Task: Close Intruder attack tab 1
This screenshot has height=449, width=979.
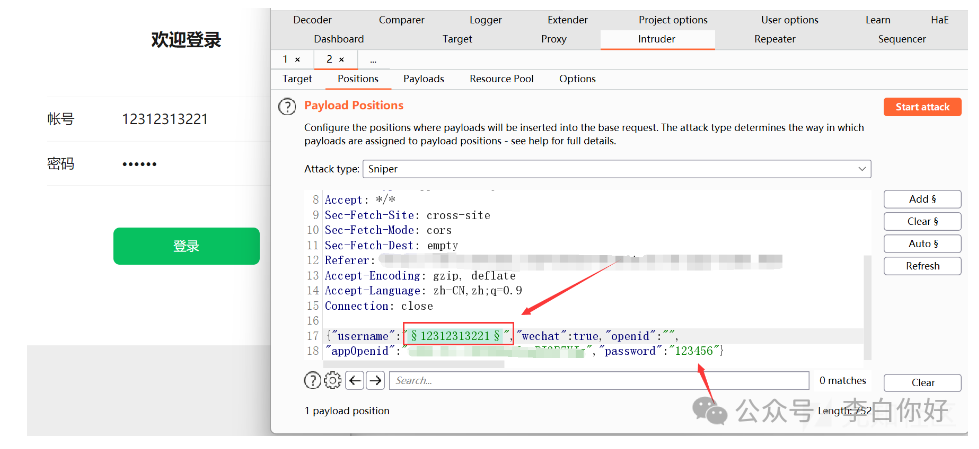Action: pyautogui.click(x=297, y=60)
